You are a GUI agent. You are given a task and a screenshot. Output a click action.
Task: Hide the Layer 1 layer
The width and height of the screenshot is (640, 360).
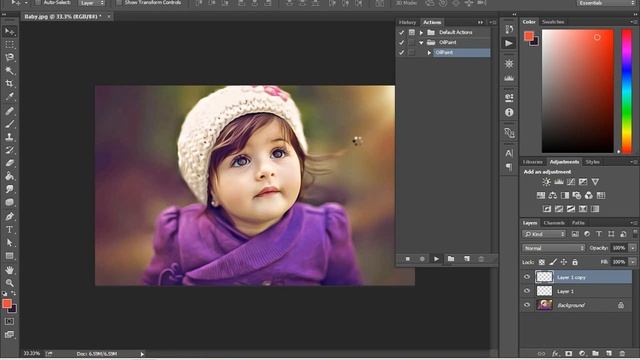[x=527, y=291]
